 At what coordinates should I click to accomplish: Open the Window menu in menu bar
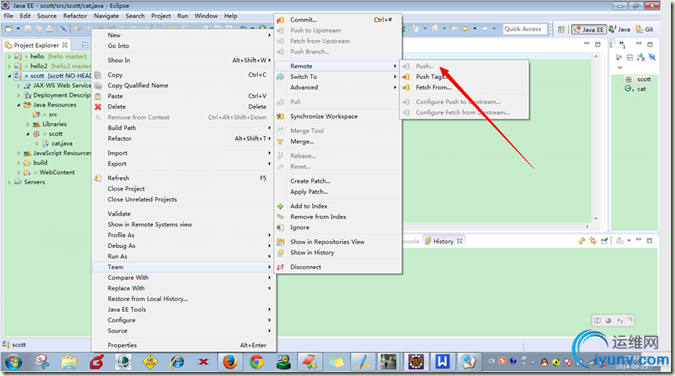pyautogui.click(x=206, y=16)
